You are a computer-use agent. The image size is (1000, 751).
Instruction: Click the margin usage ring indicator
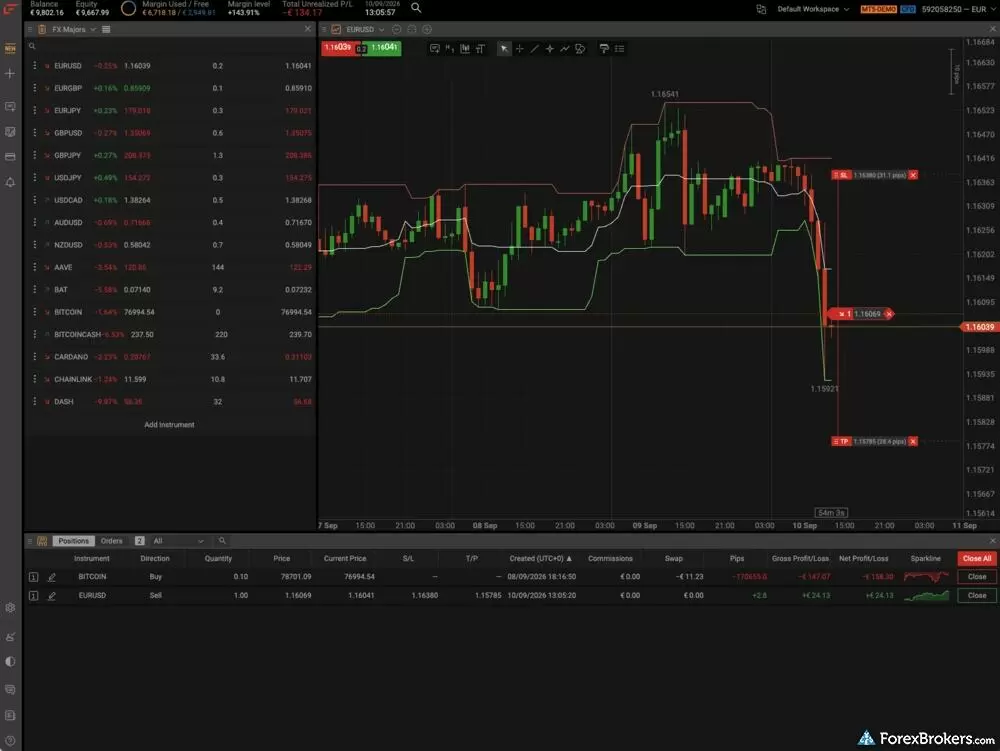tap(128, 8)
